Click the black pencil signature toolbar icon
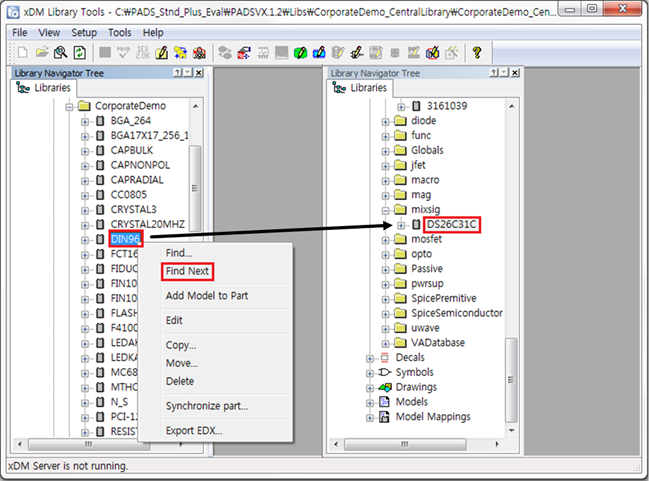The width and height of the screenshot is (649, 481). (x=357, y=53)
